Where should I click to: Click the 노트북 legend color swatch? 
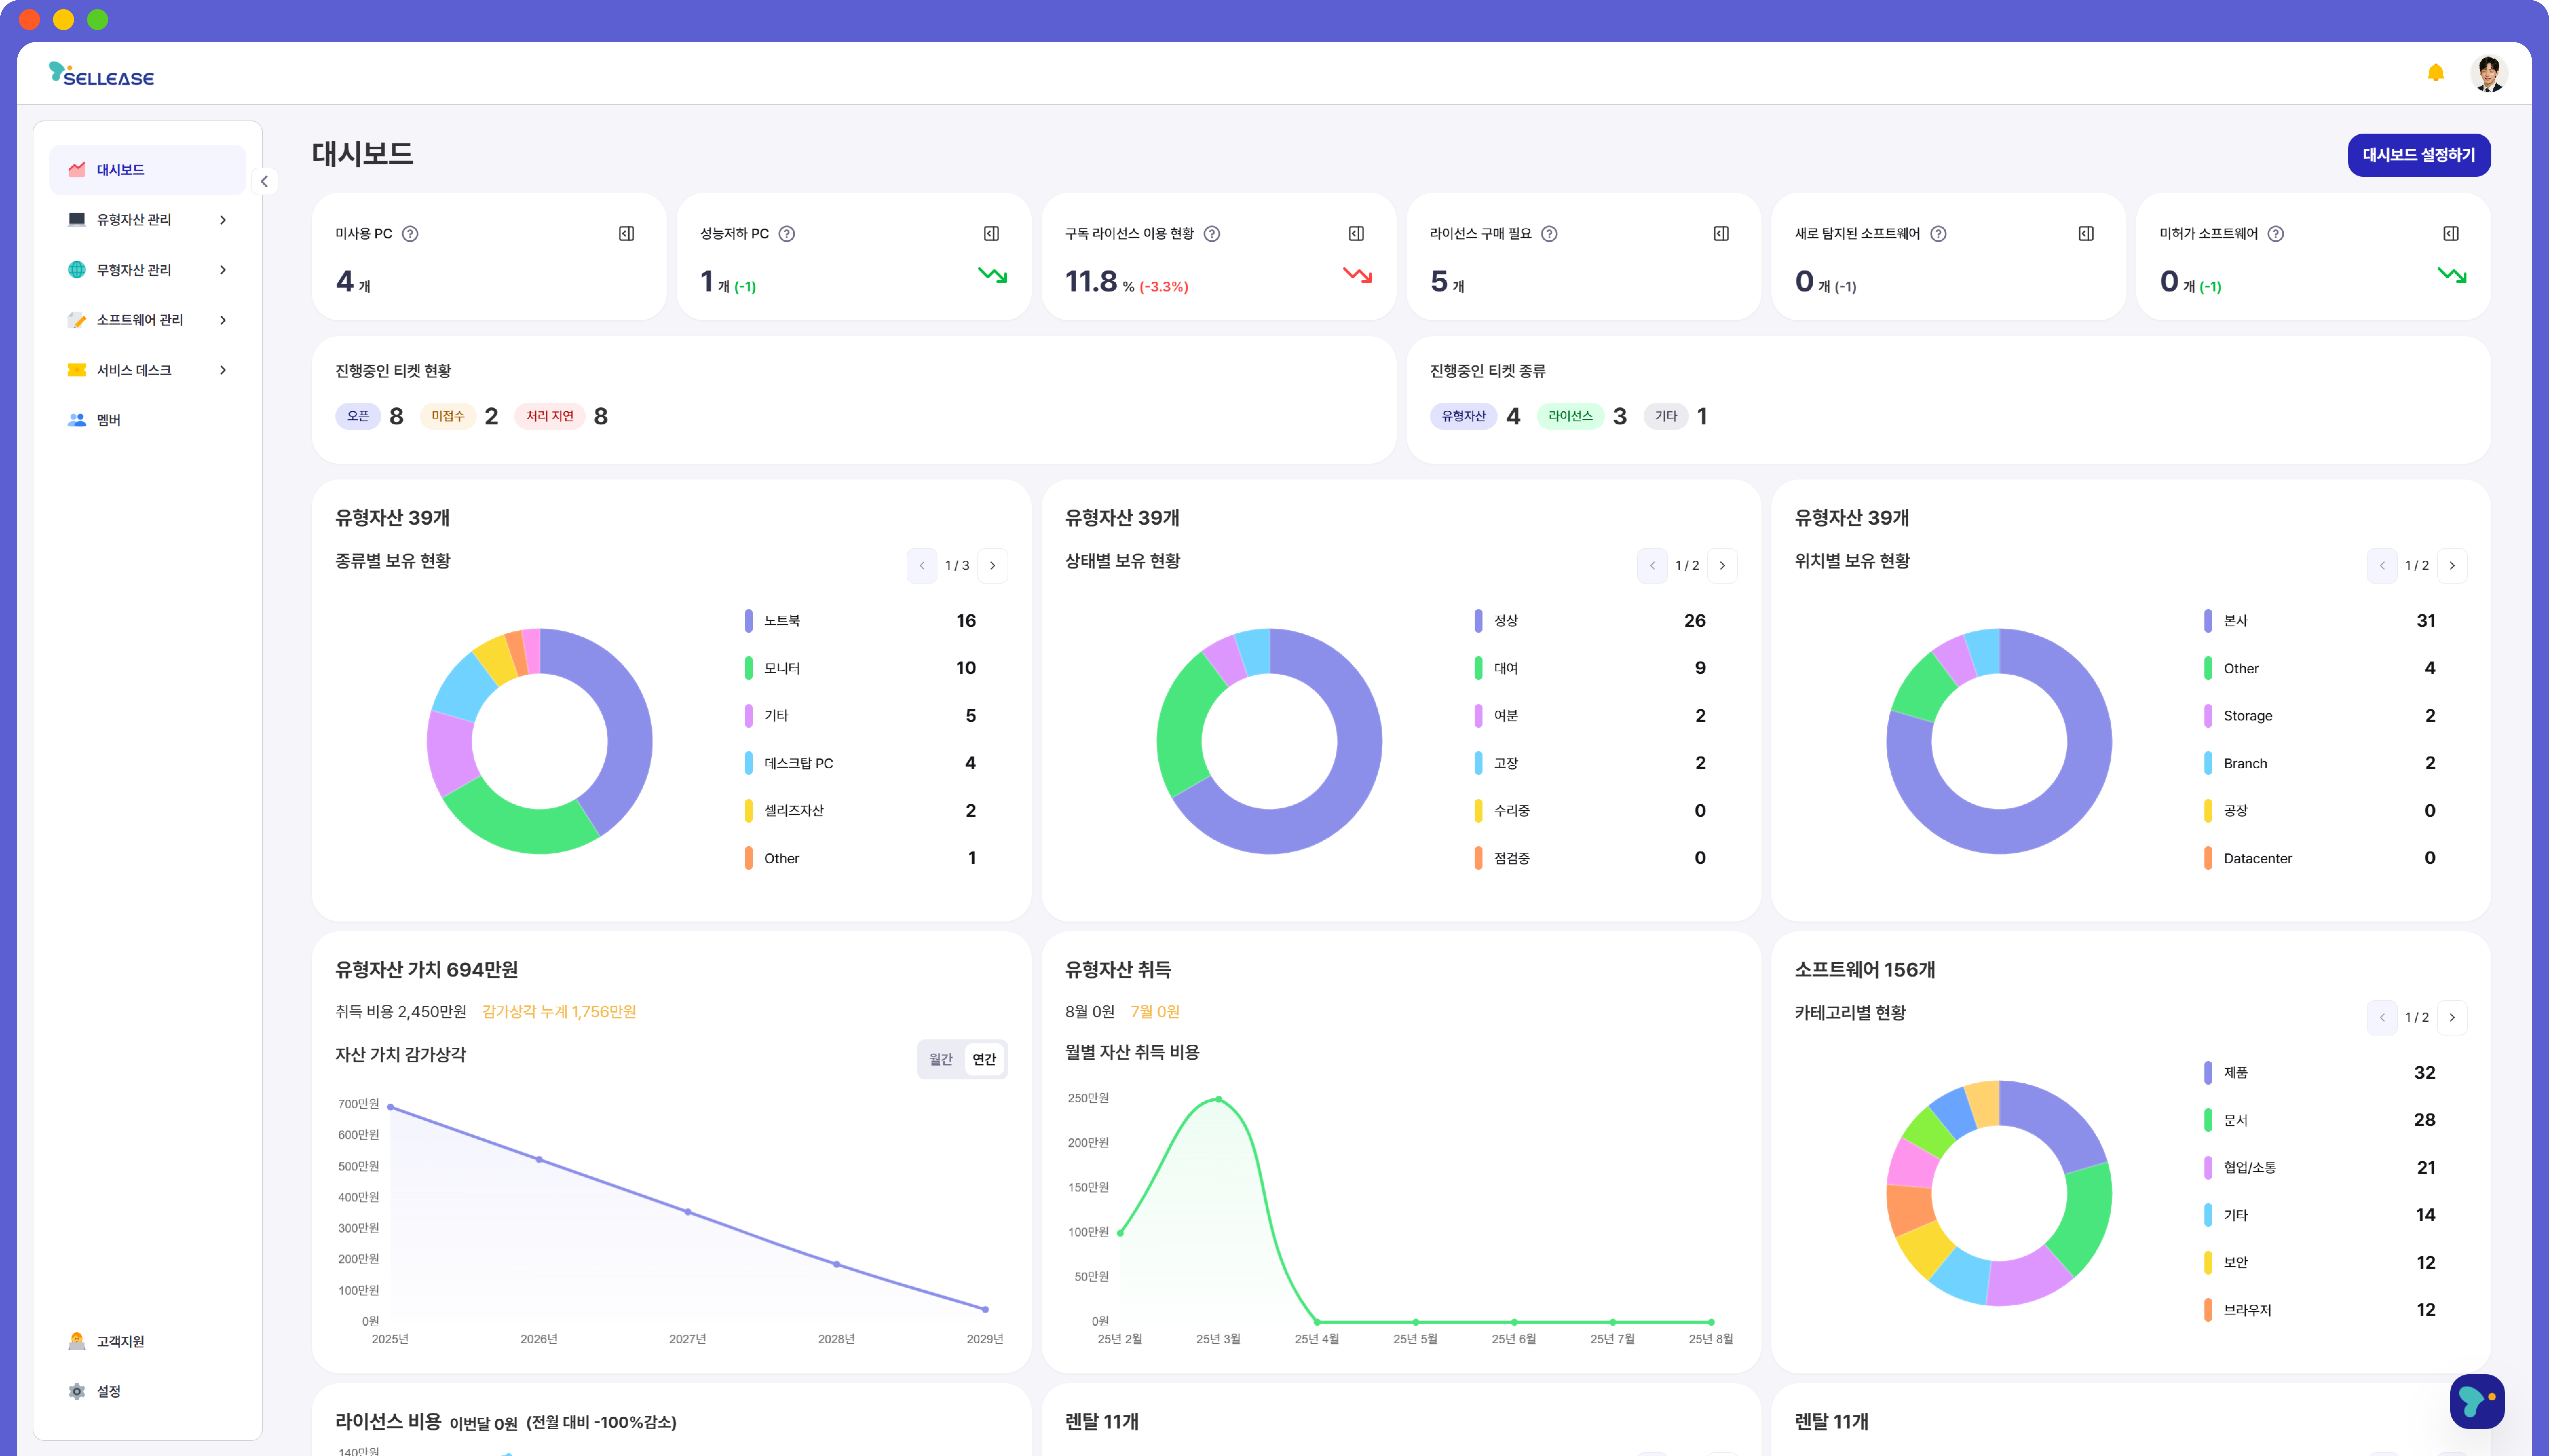pyautogui.click(x=749, y=621)
